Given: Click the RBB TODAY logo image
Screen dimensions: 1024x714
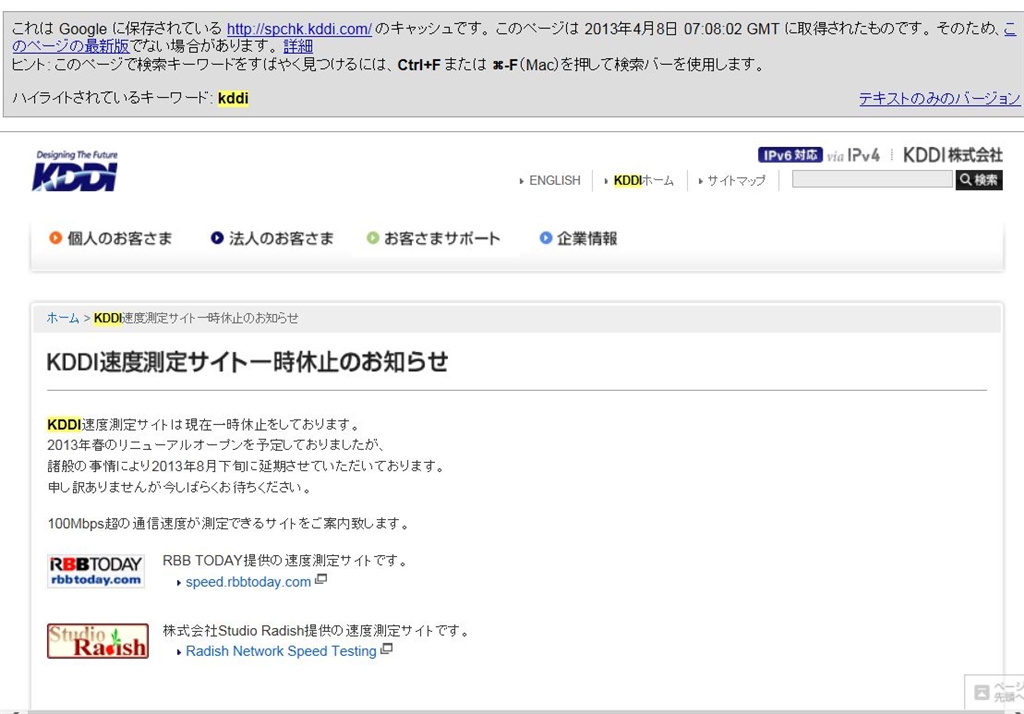Looking at the screenshot, I should [x=96, y=571].
